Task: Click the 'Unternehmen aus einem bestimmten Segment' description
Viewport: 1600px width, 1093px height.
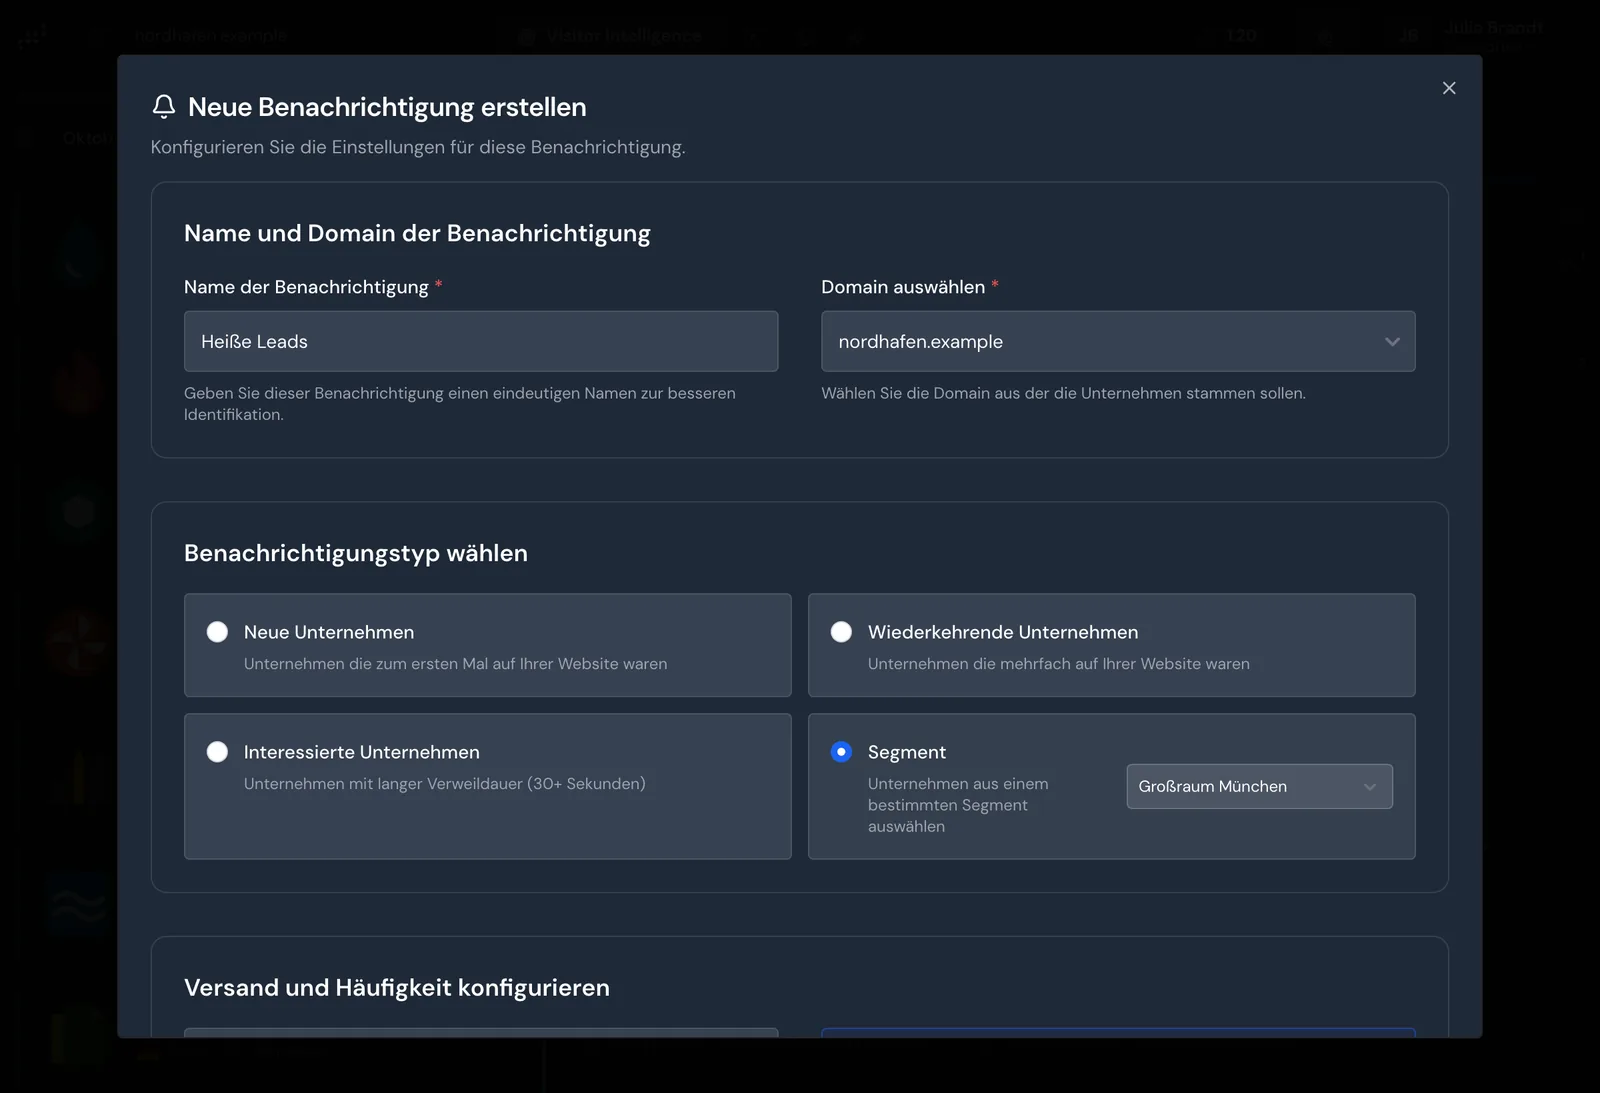Action: [958, 805]
